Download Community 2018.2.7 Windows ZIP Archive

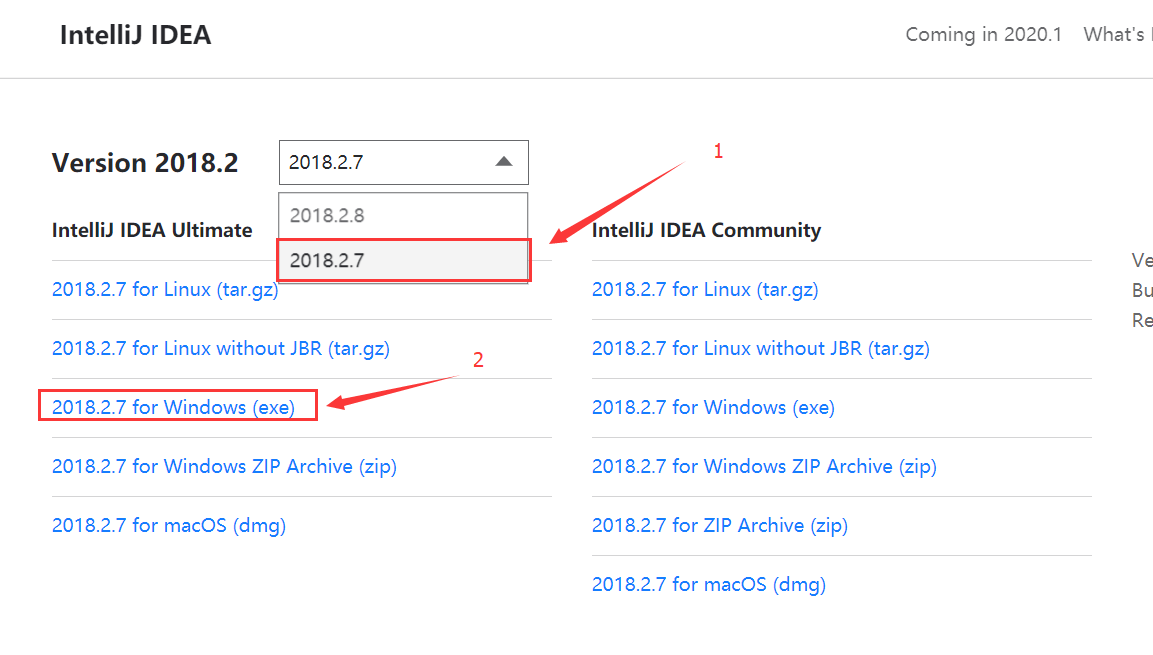tap(764, 466)
